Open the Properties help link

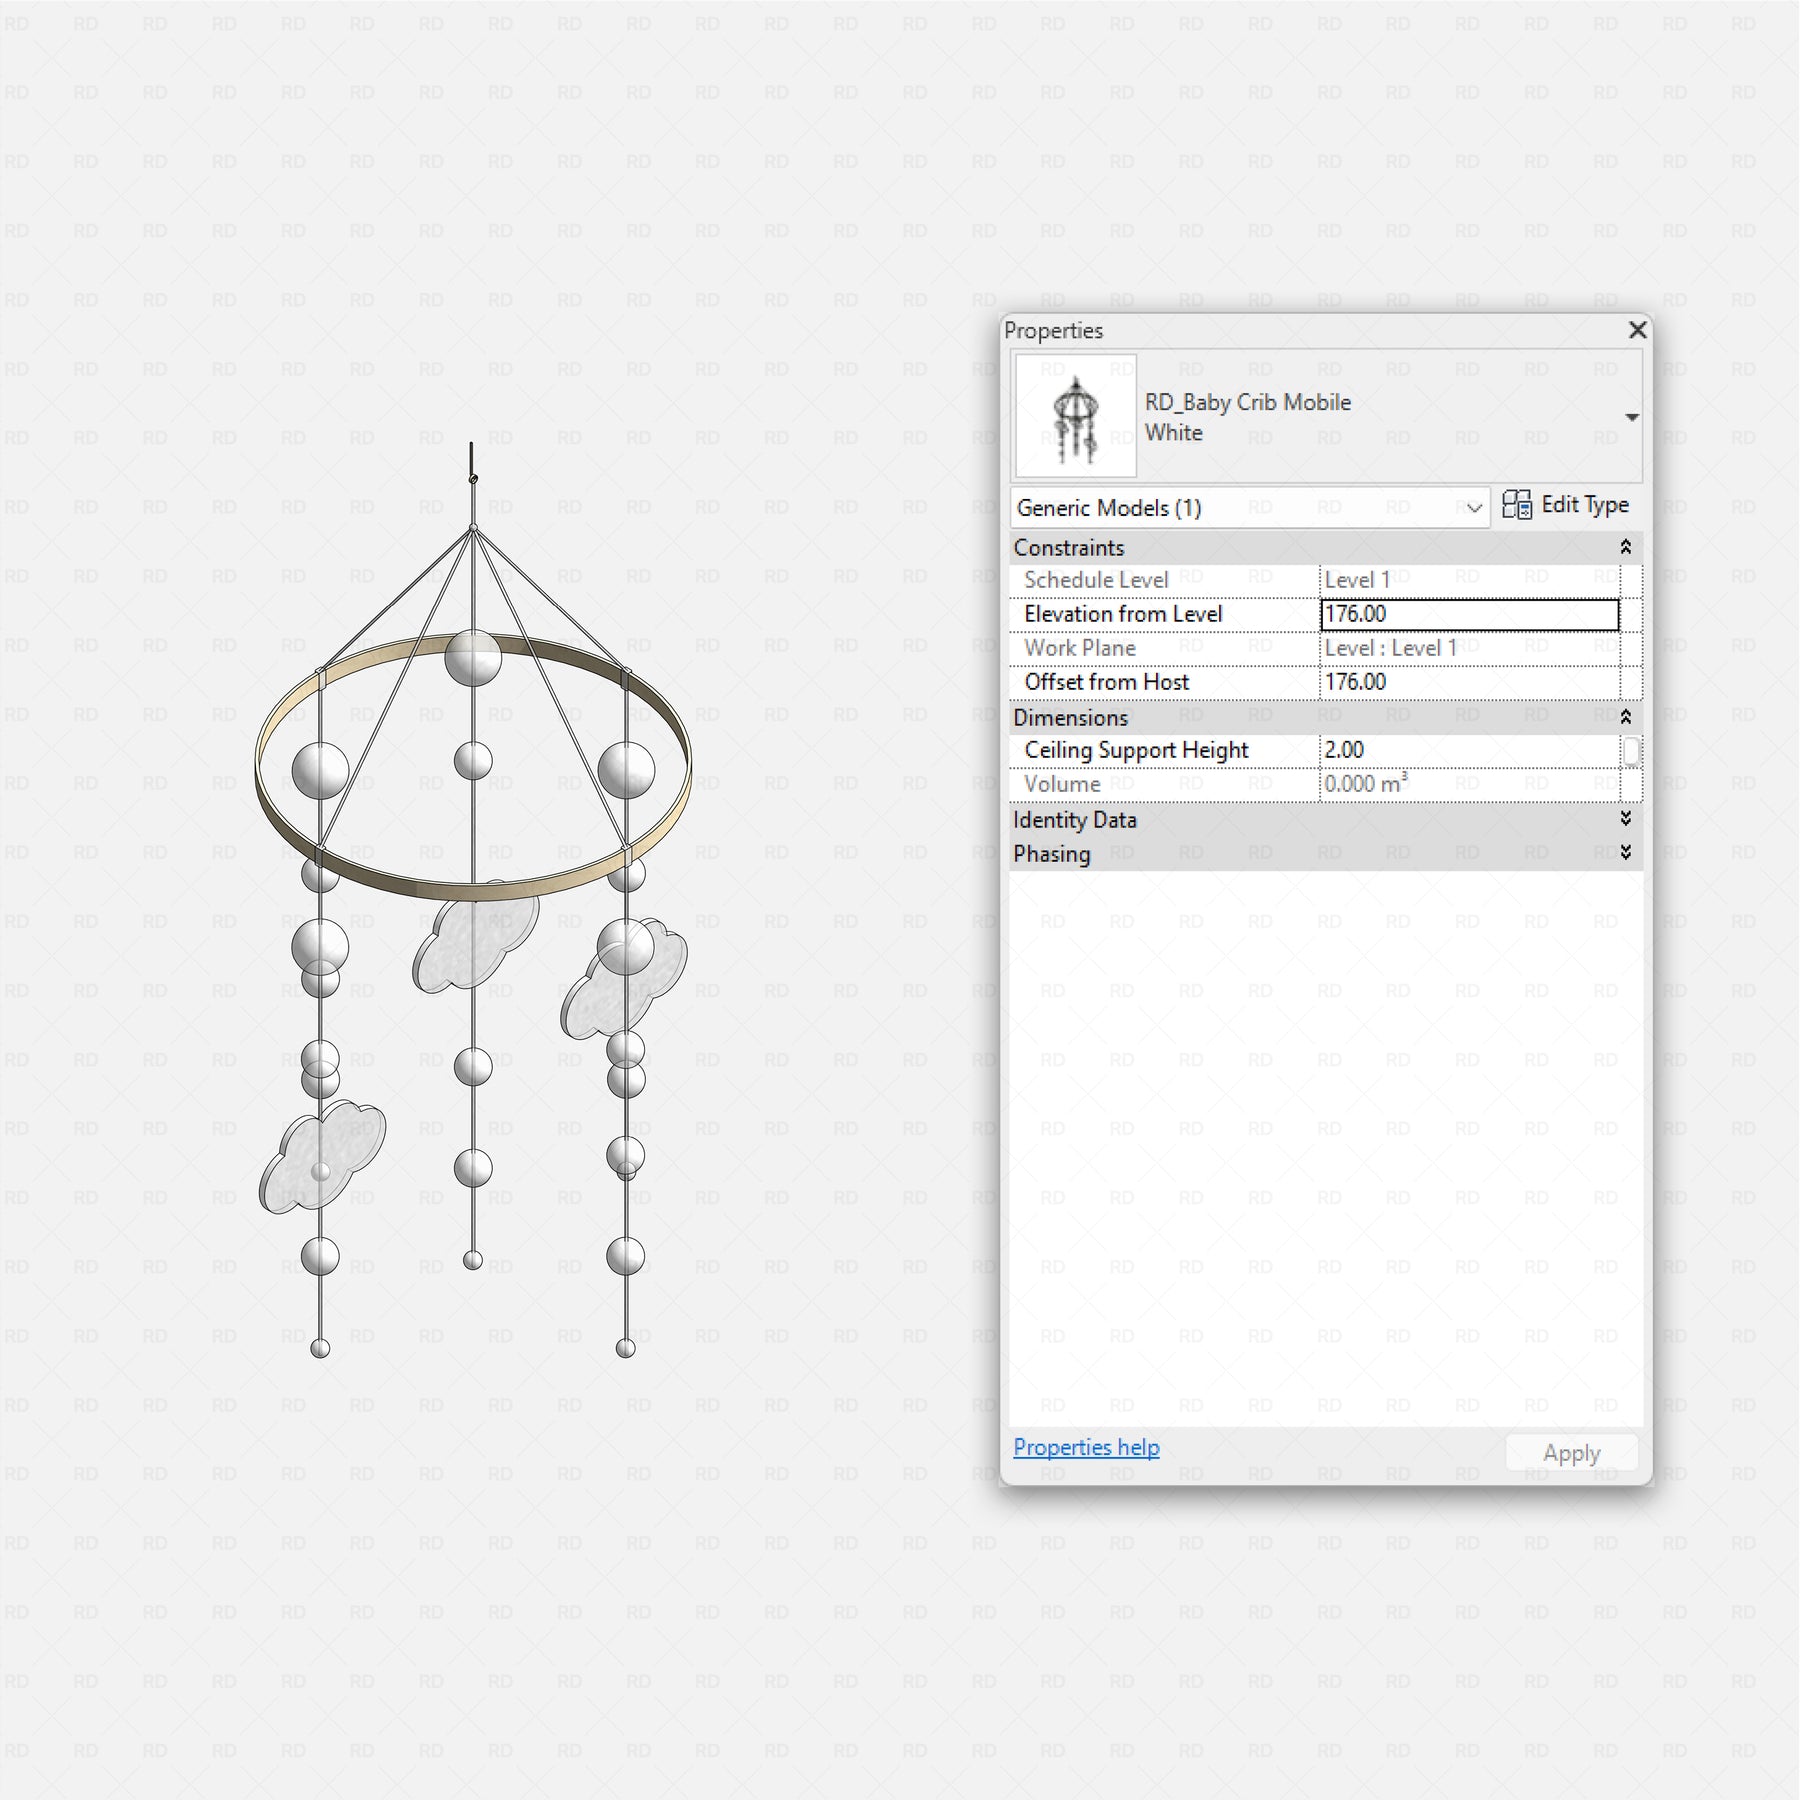(1086, 1447)
